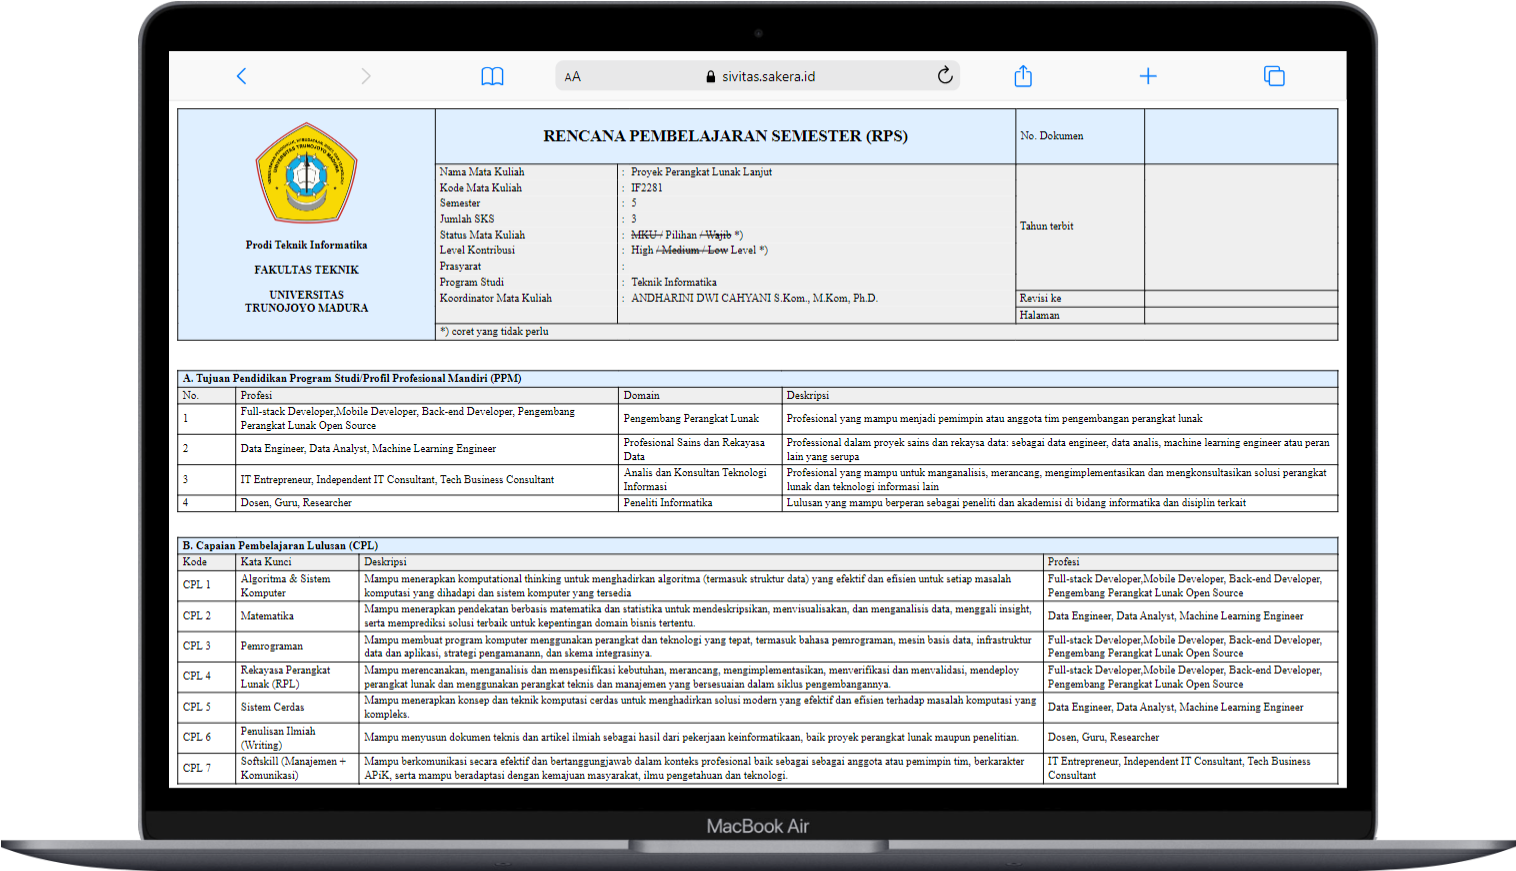Click the FAKULTAS TEKNIK text
This screenshot has width=1516, height=871.
[306, 270]
